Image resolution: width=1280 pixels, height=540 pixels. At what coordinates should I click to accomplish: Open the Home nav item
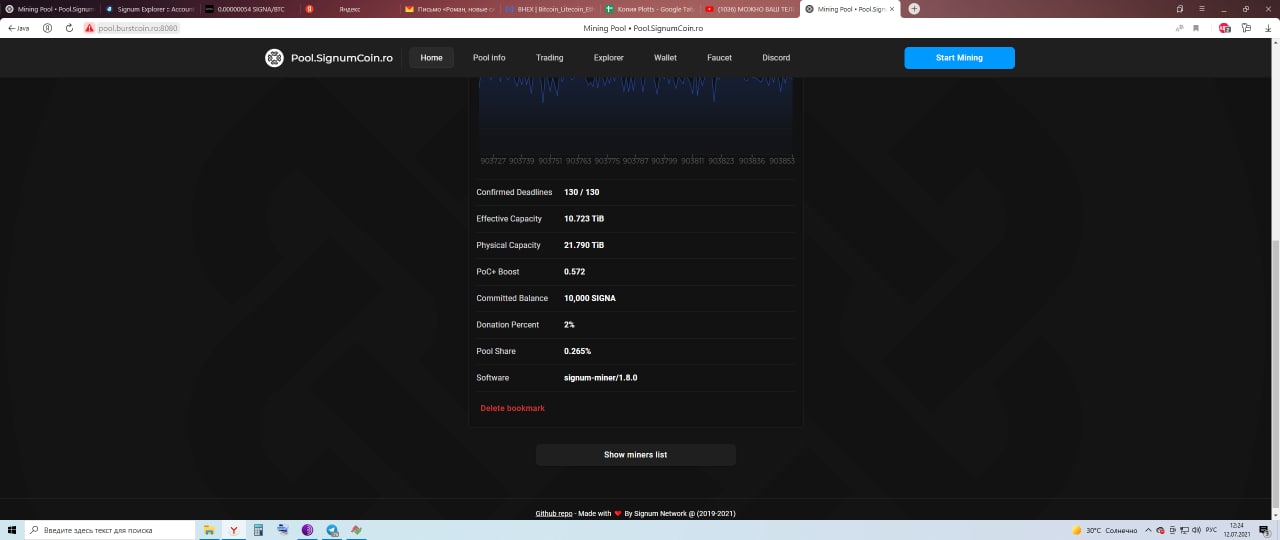431,58
